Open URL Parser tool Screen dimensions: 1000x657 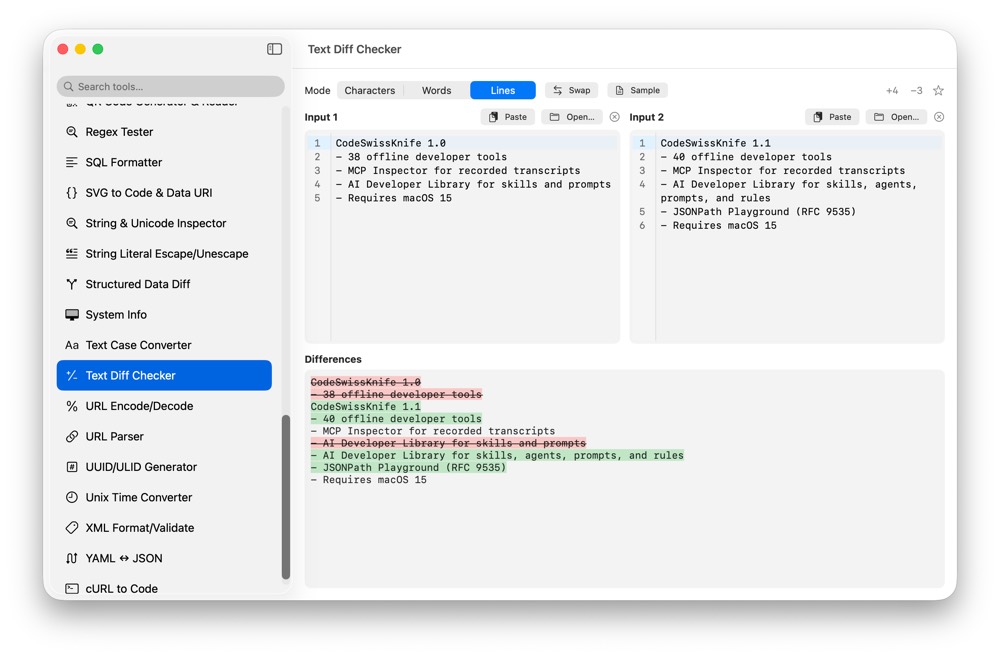click(164, 436)
